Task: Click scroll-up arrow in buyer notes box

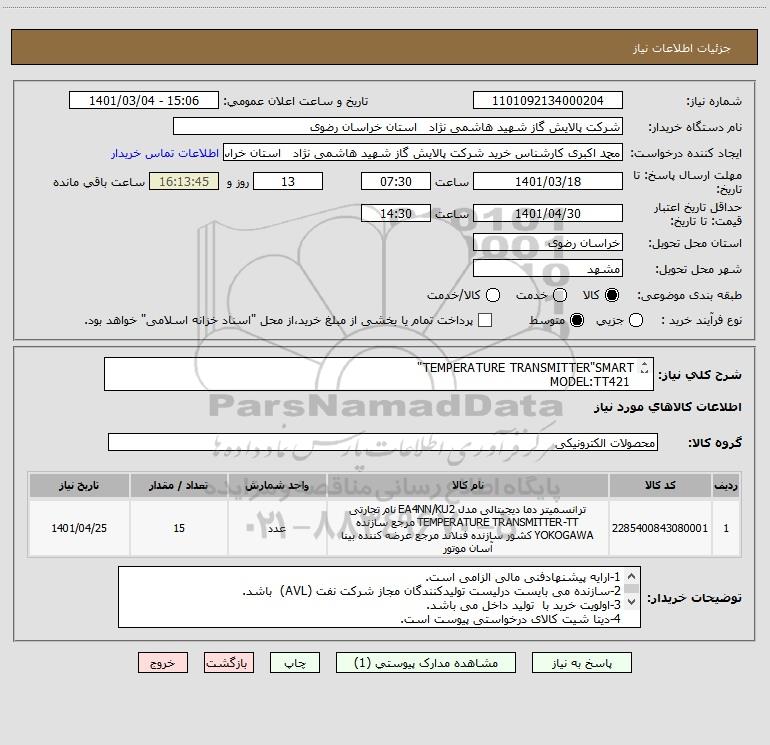Action: pos(632,576)
